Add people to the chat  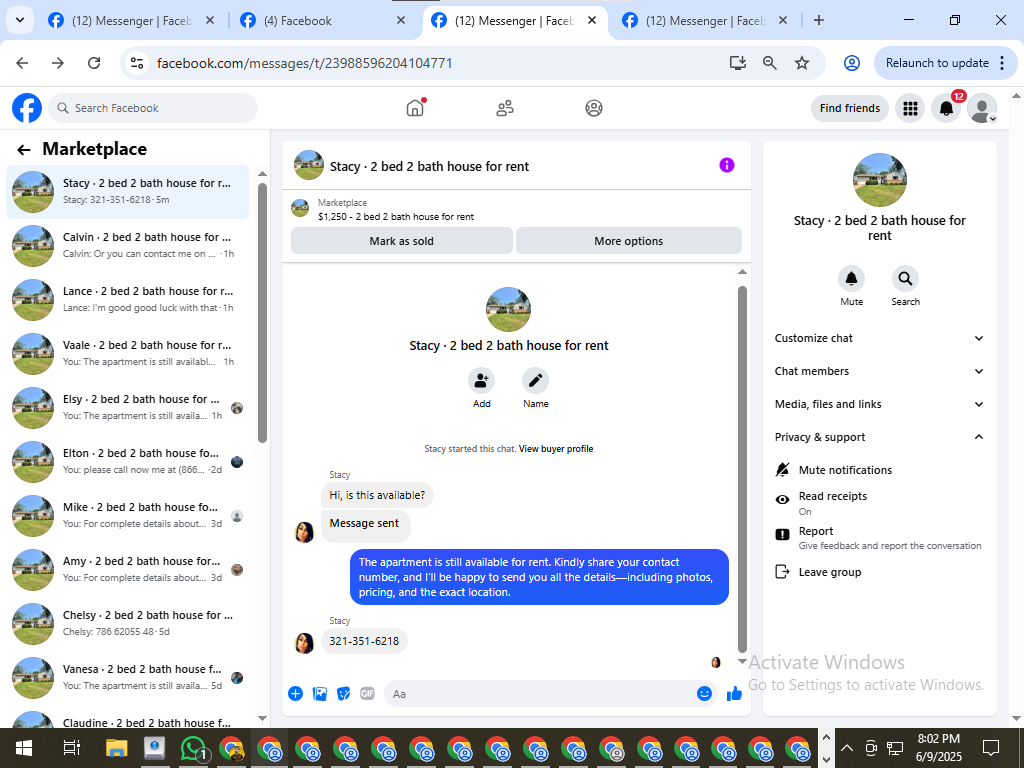click(481, 381)
